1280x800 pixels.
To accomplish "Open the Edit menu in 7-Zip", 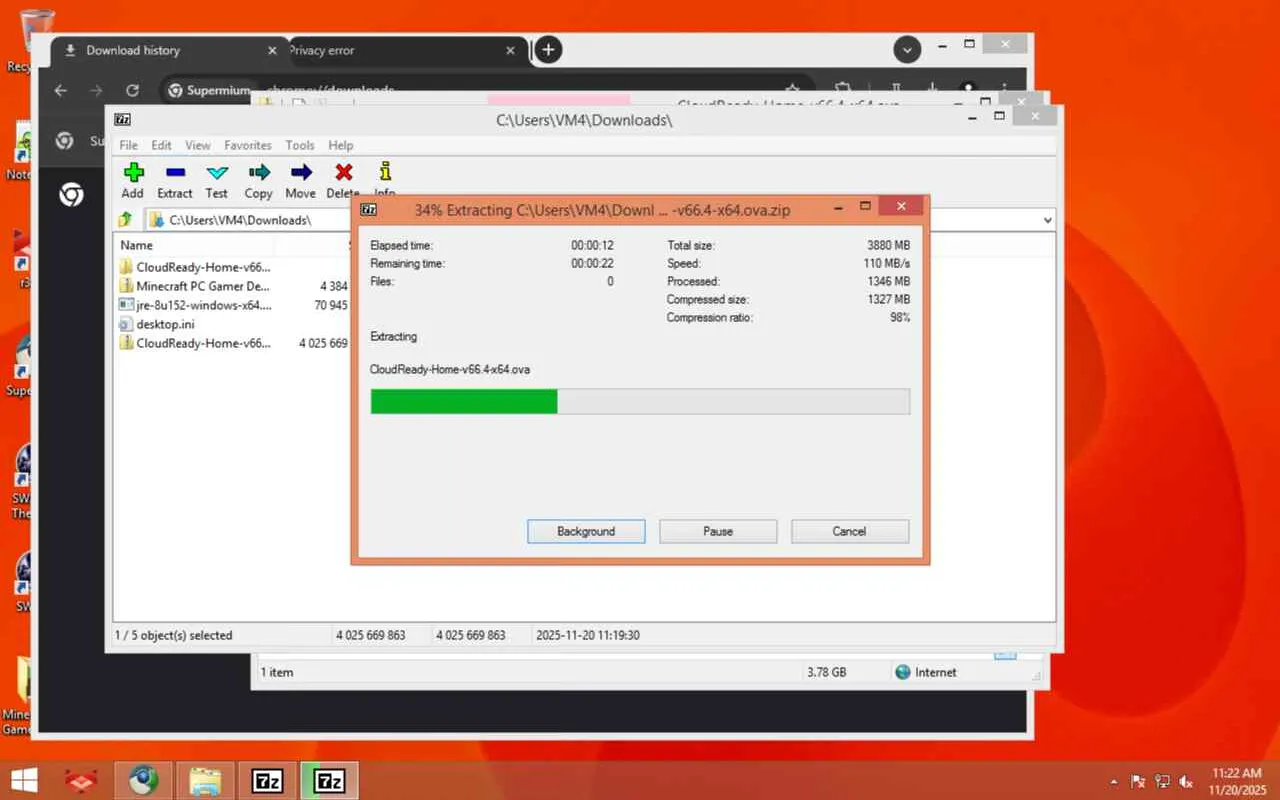I will tap(161, 145).
